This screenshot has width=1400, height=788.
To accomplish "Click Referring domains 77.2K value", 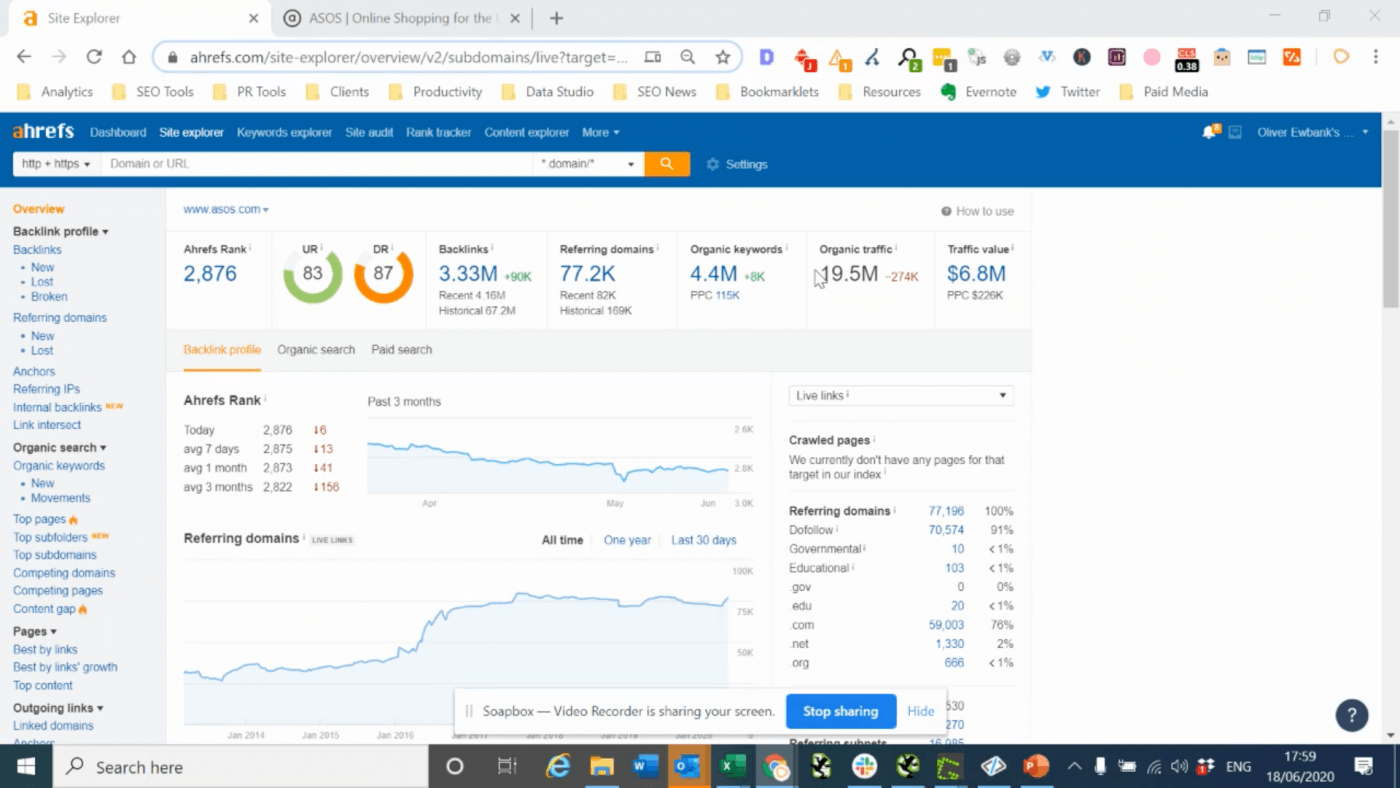I will 588,274.
